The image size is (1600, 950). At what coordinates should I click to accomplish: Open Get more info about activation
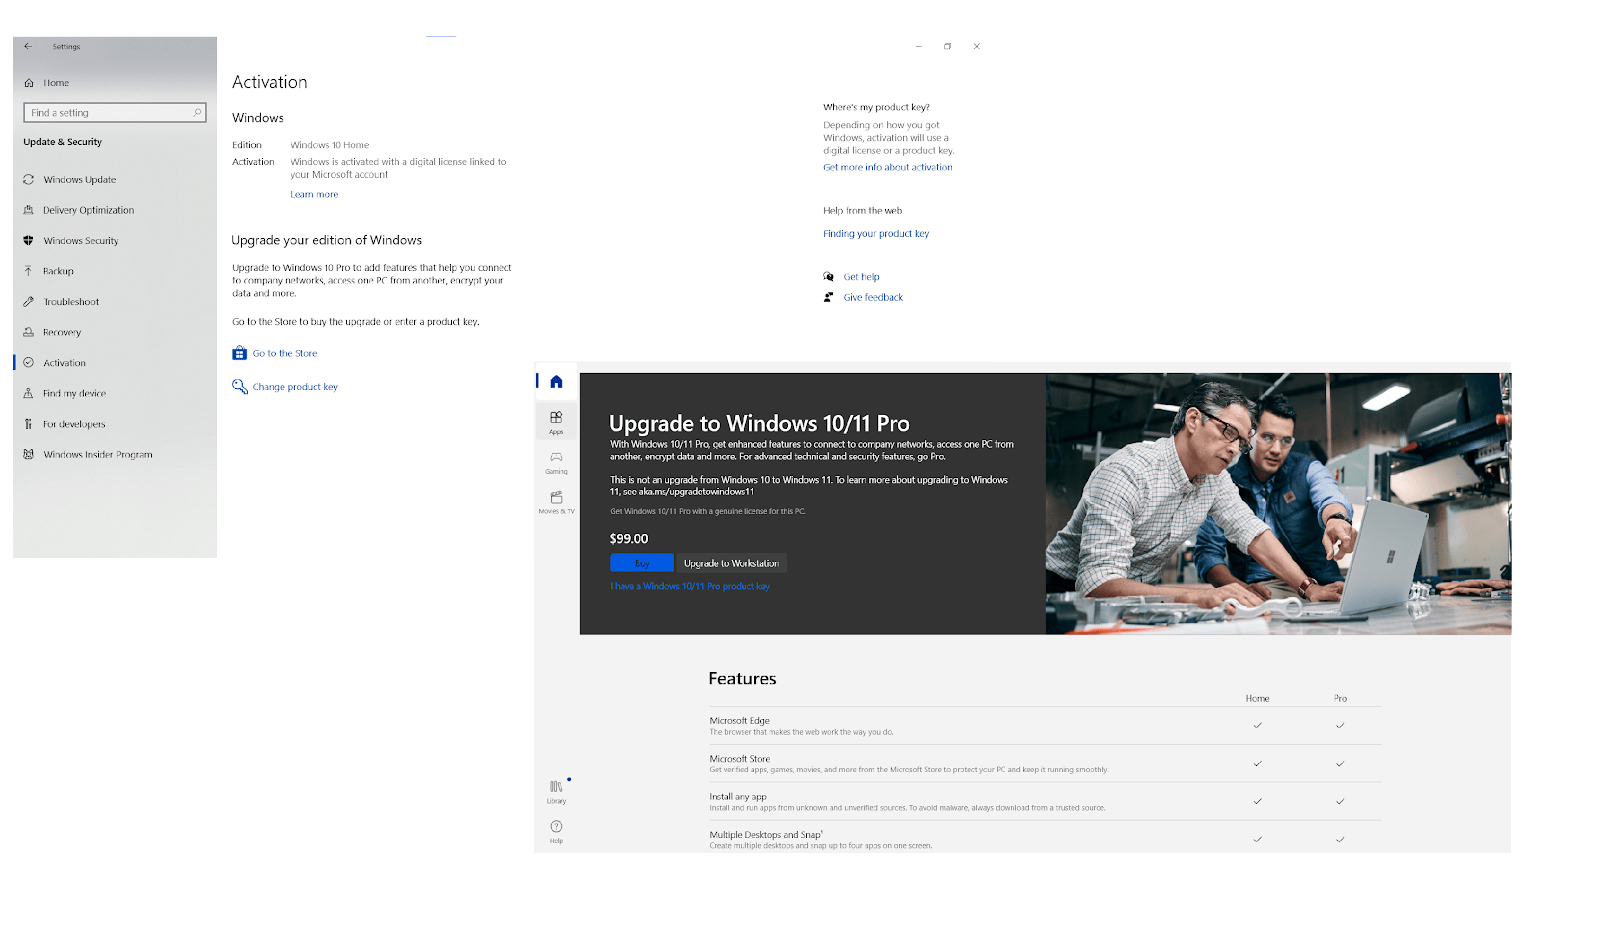click(x=888, y=167)
